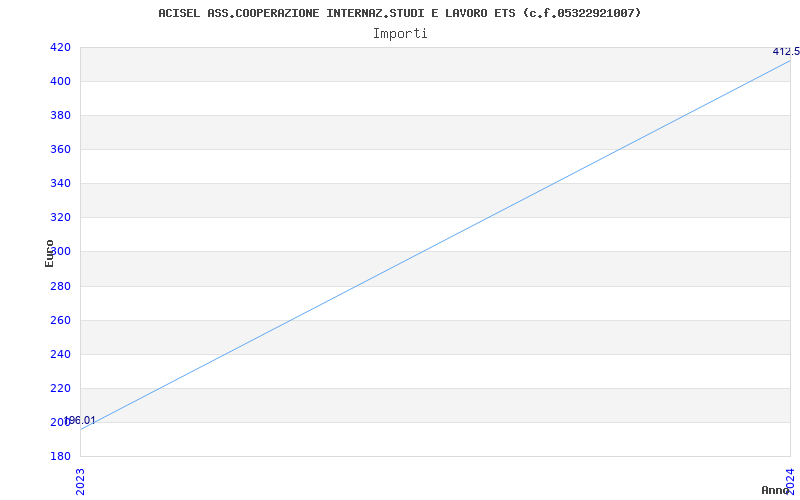Image resolution: width=800 pixels, height=500 pixels.
Task: Click the 220 y-axis value
Action: (x=60, y=388)
